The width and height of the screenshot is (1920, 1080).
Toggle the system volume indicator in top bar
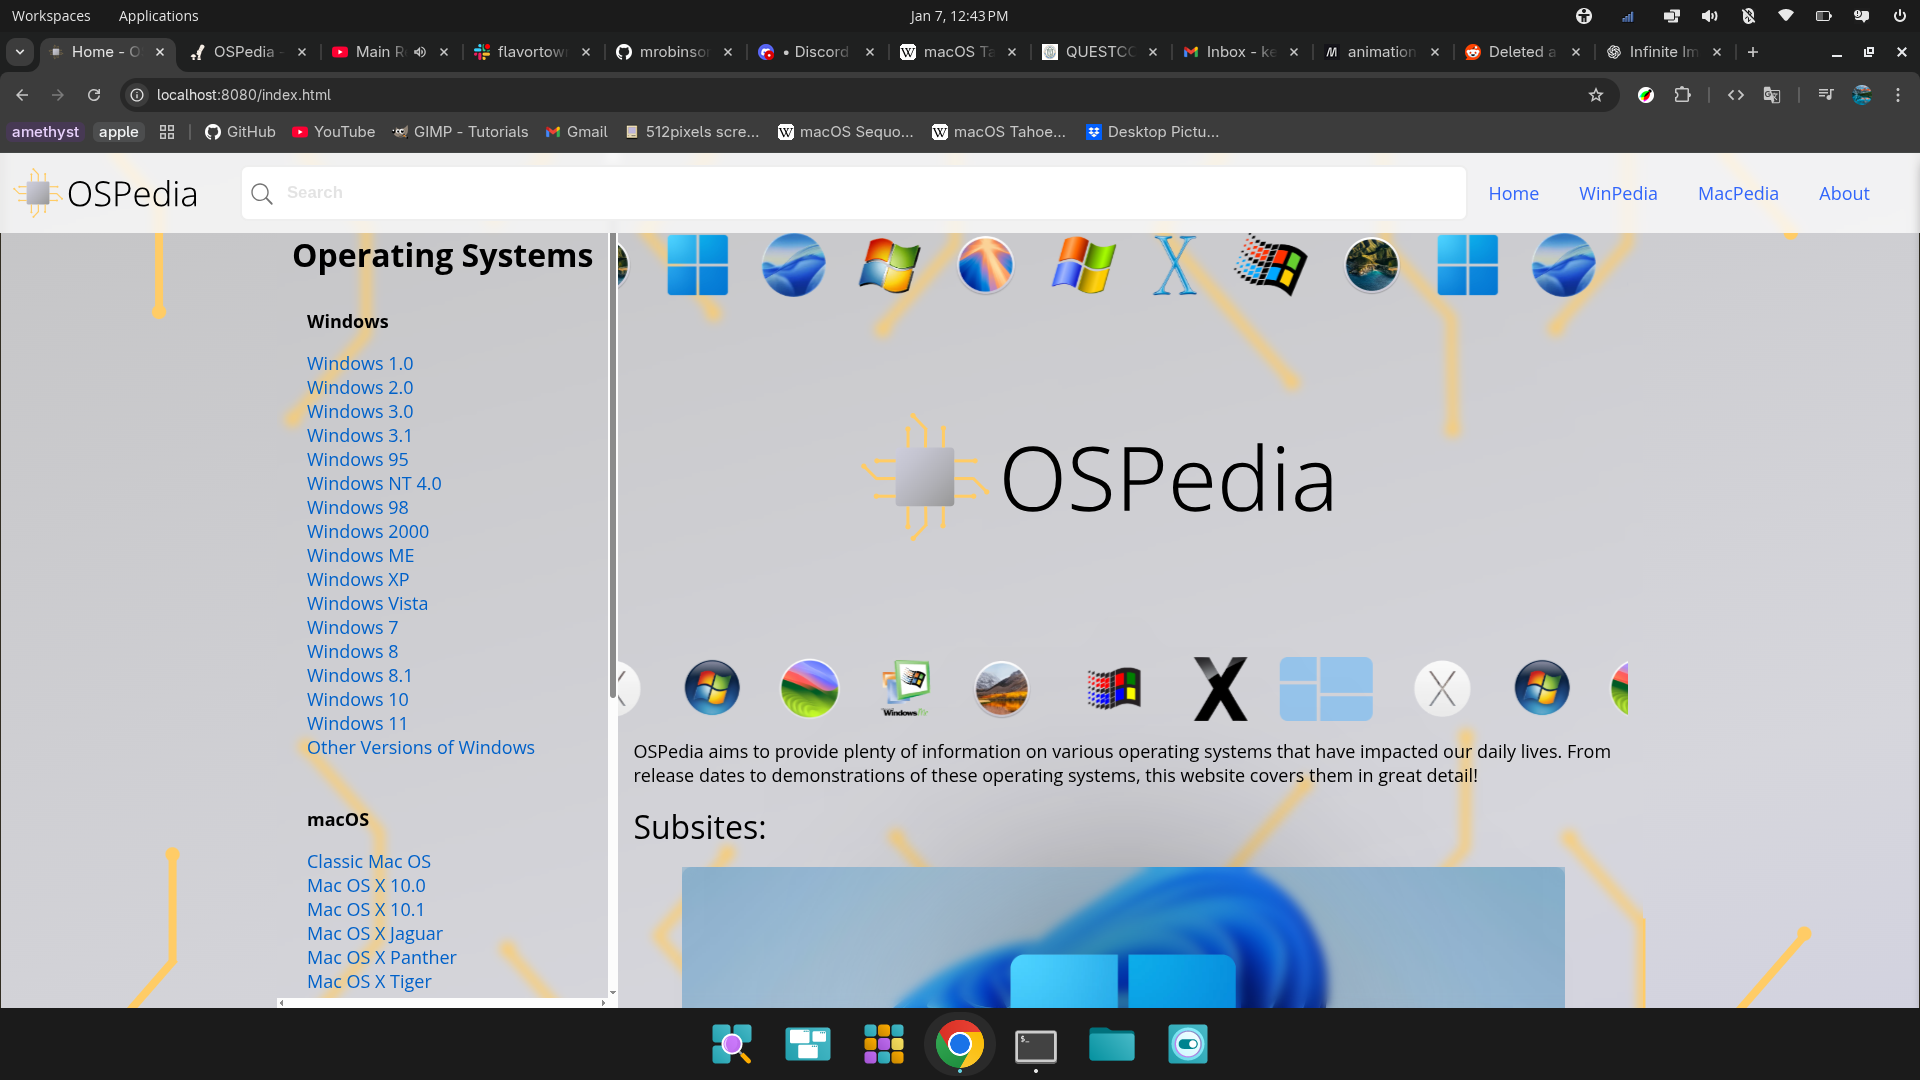[x=1710, y=16]
